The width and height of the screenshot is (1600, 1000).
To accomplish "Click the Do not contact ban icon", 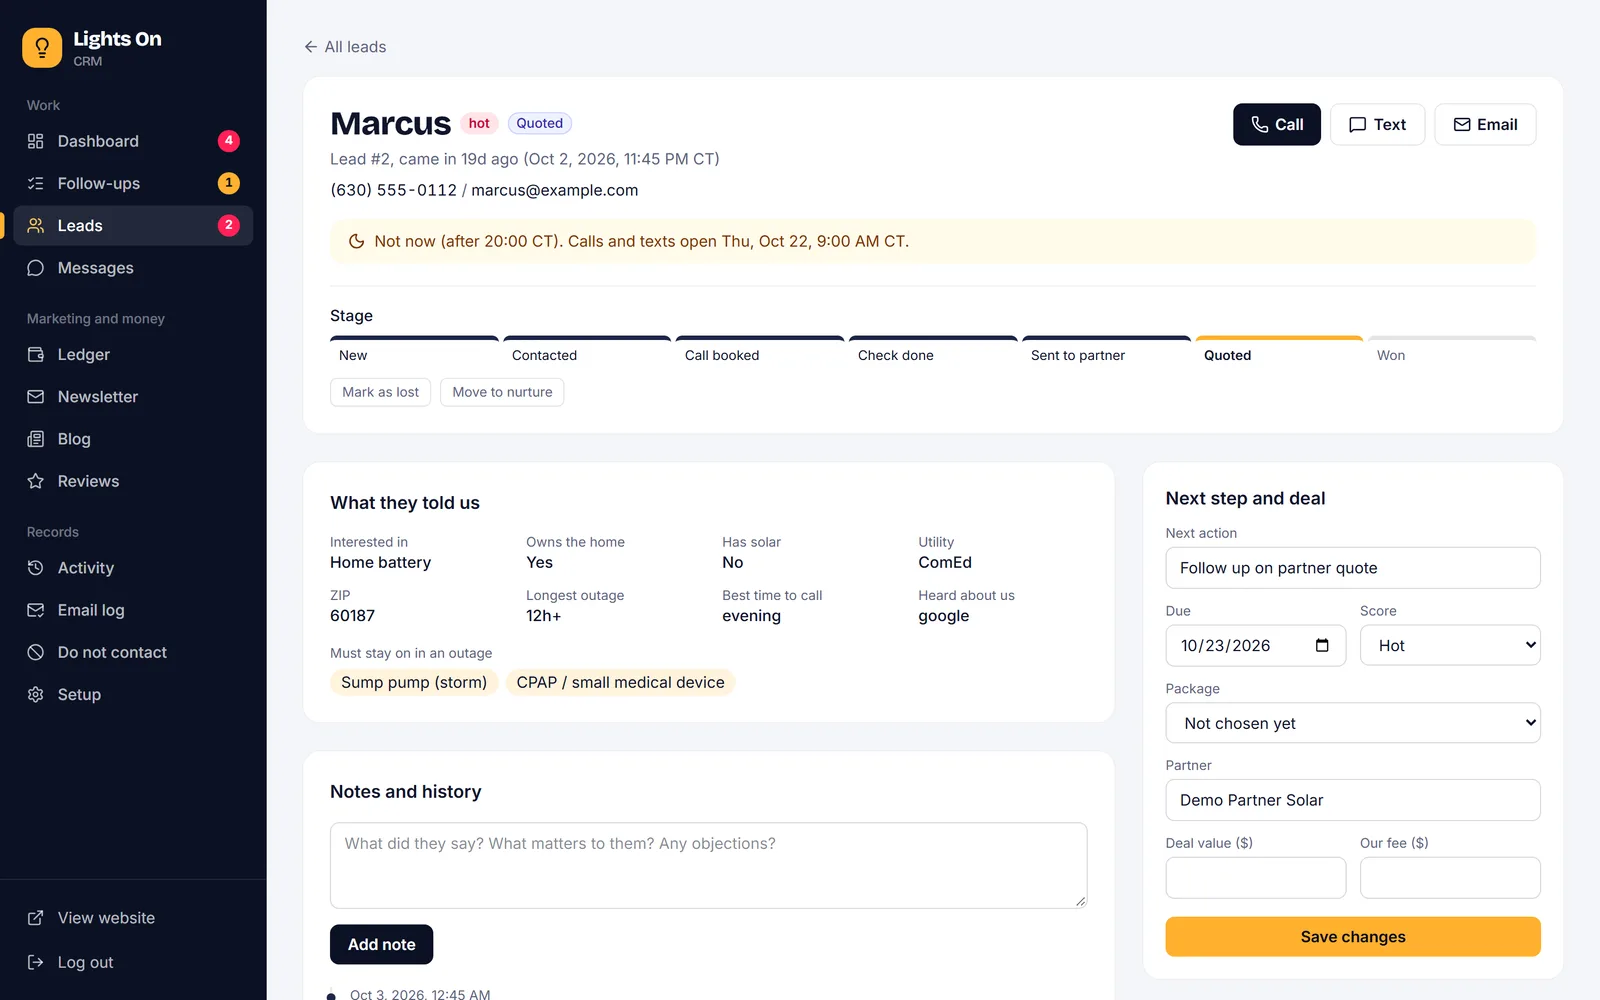I will click(36, 652).
